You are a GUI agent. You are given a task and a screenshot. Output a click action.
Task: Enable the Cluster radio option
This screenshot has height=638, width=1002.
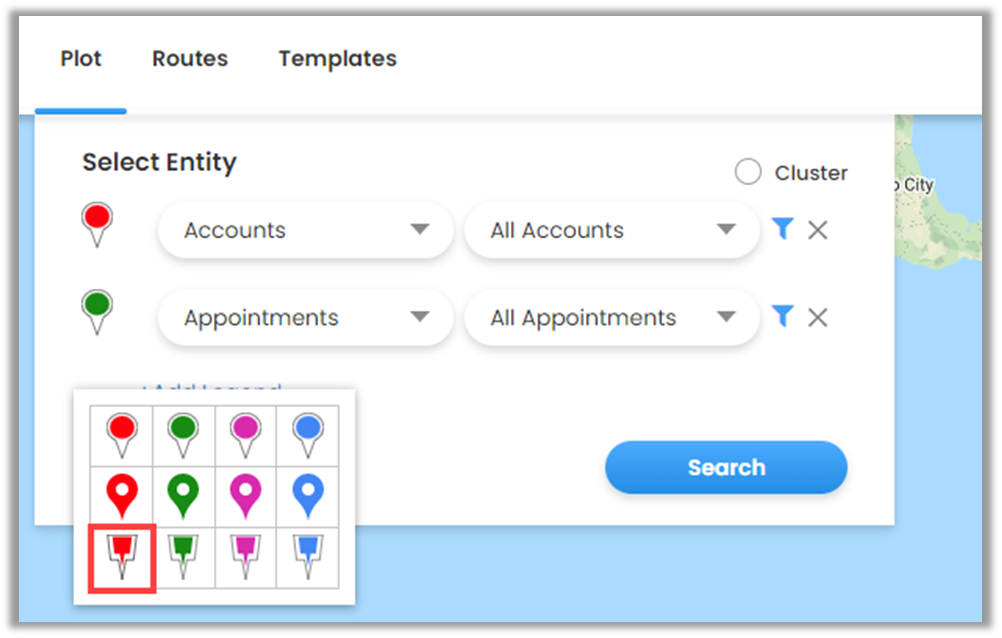[748, 173]
